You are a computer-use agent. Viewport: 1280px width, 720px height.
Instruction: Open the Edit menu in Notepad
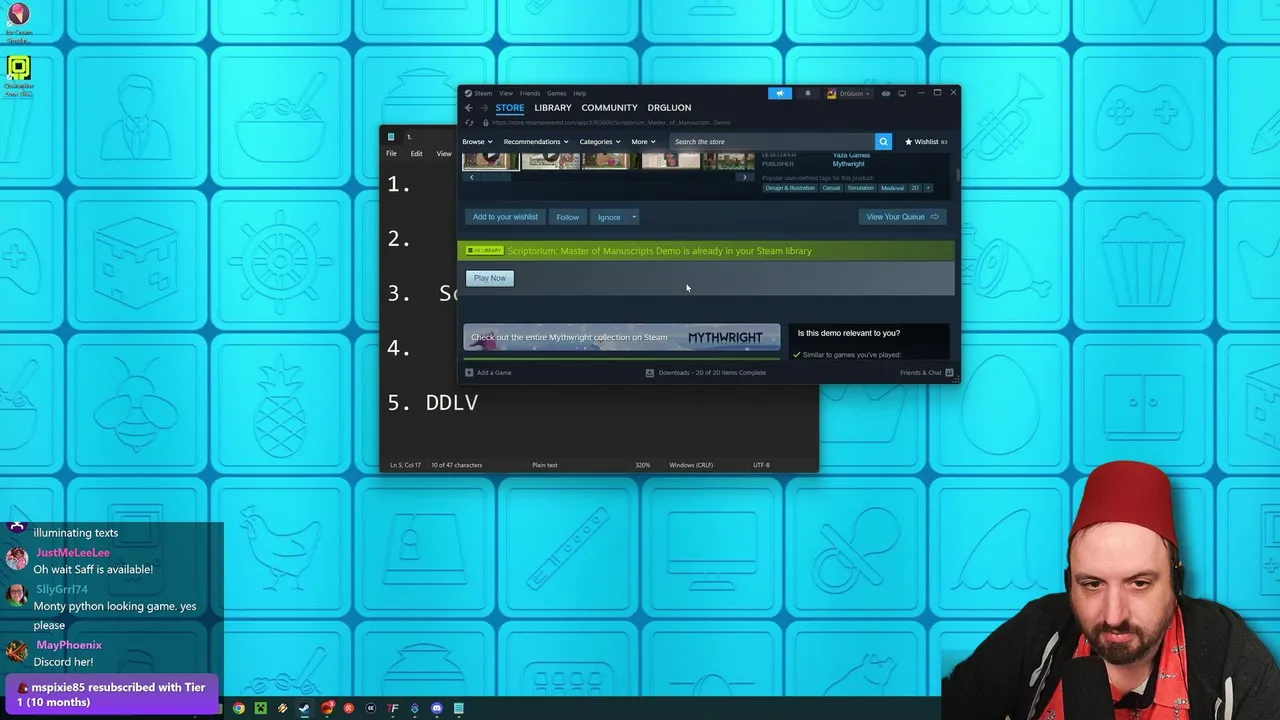416,154
